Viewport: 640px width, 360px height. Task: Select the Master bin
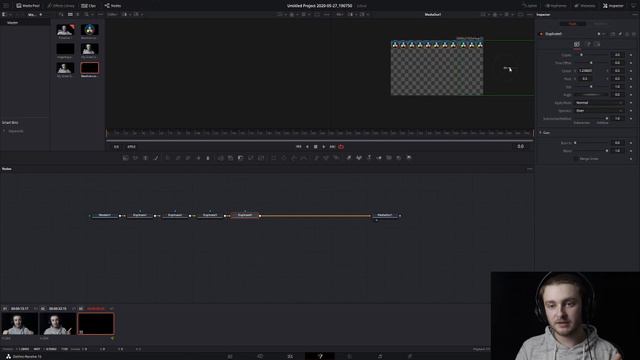point(13,23)
